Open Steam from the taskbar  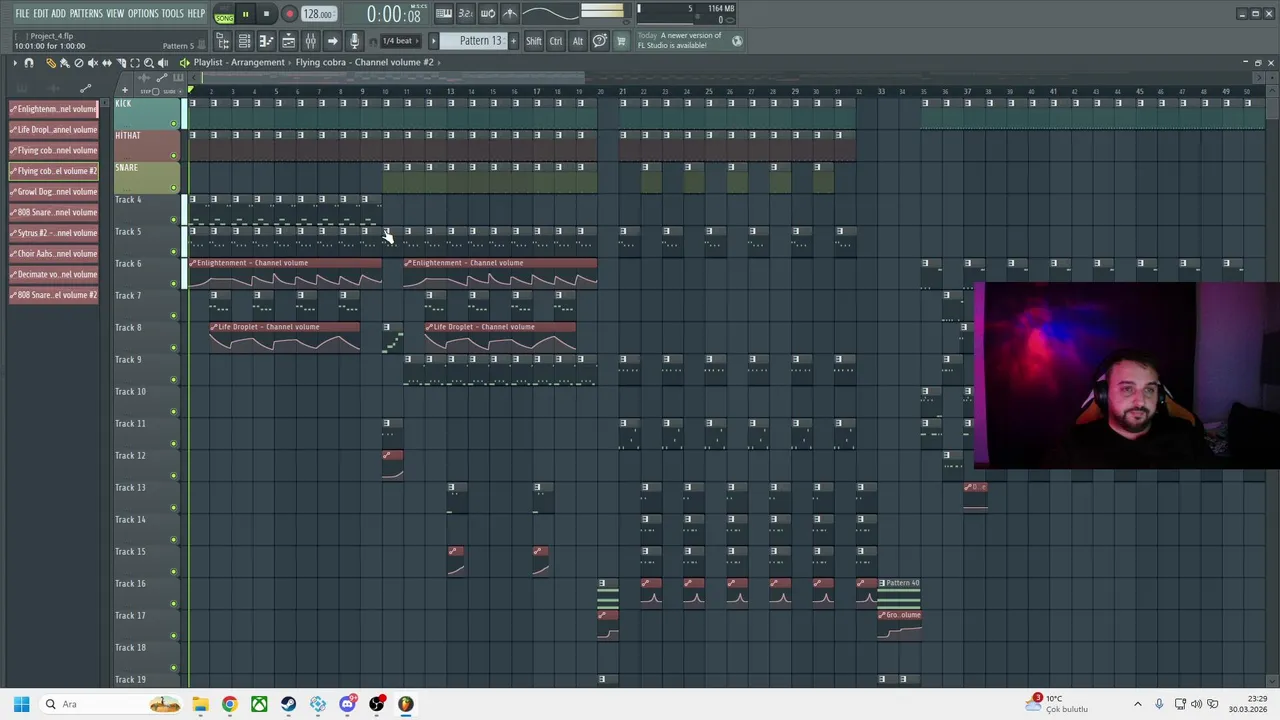point(288,704)
